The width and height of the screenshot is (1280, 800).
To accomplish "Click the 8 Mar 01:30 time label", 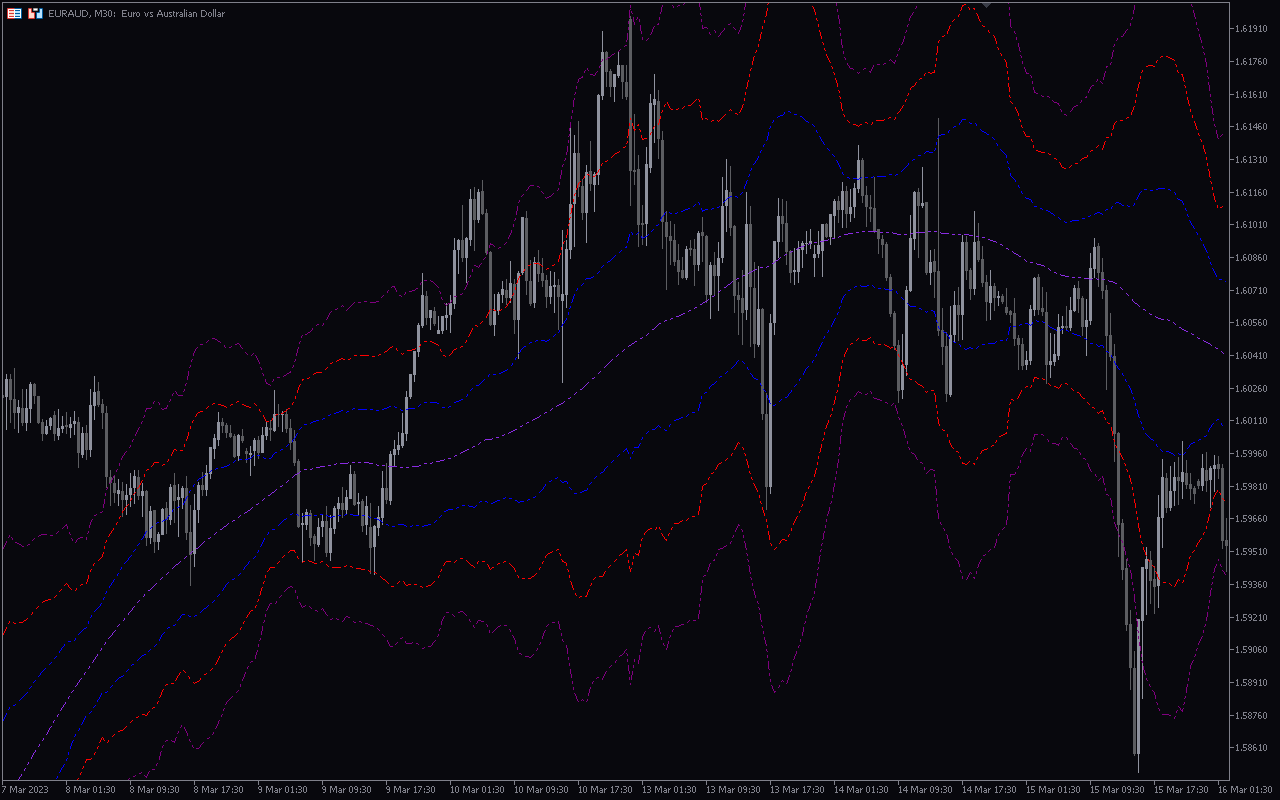I will [x=91, y=790].
